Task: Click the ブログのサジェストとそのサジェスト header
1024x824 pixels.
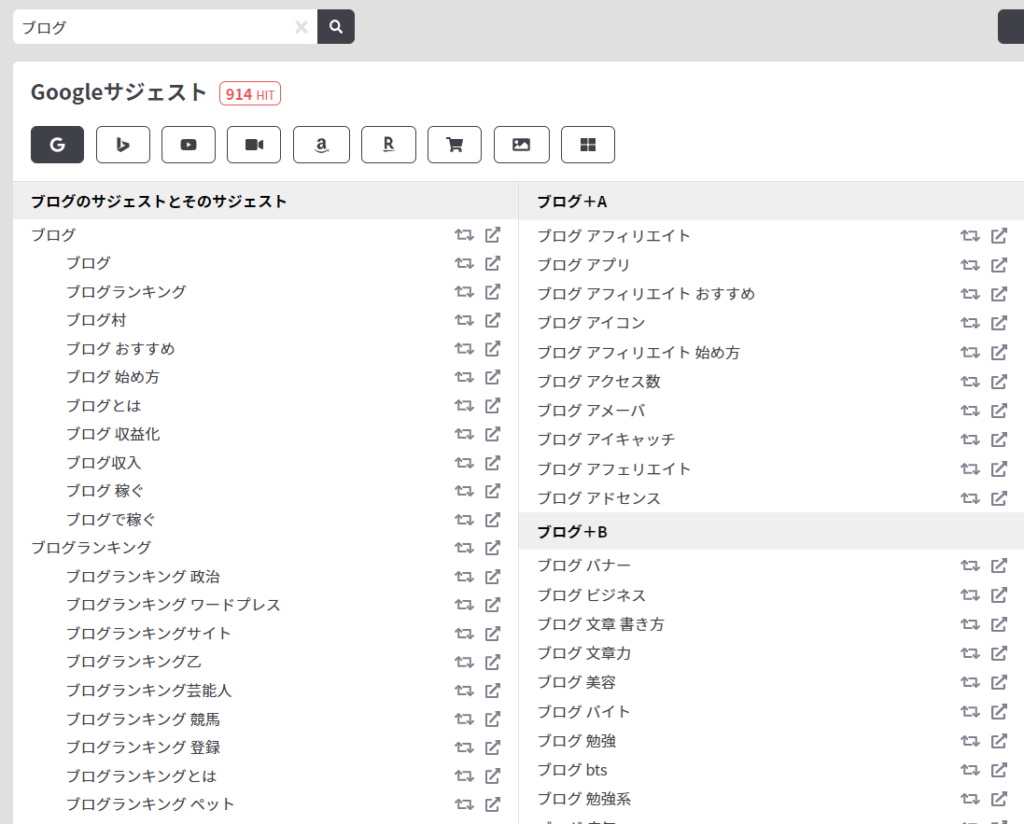Action: pos(159,201)
